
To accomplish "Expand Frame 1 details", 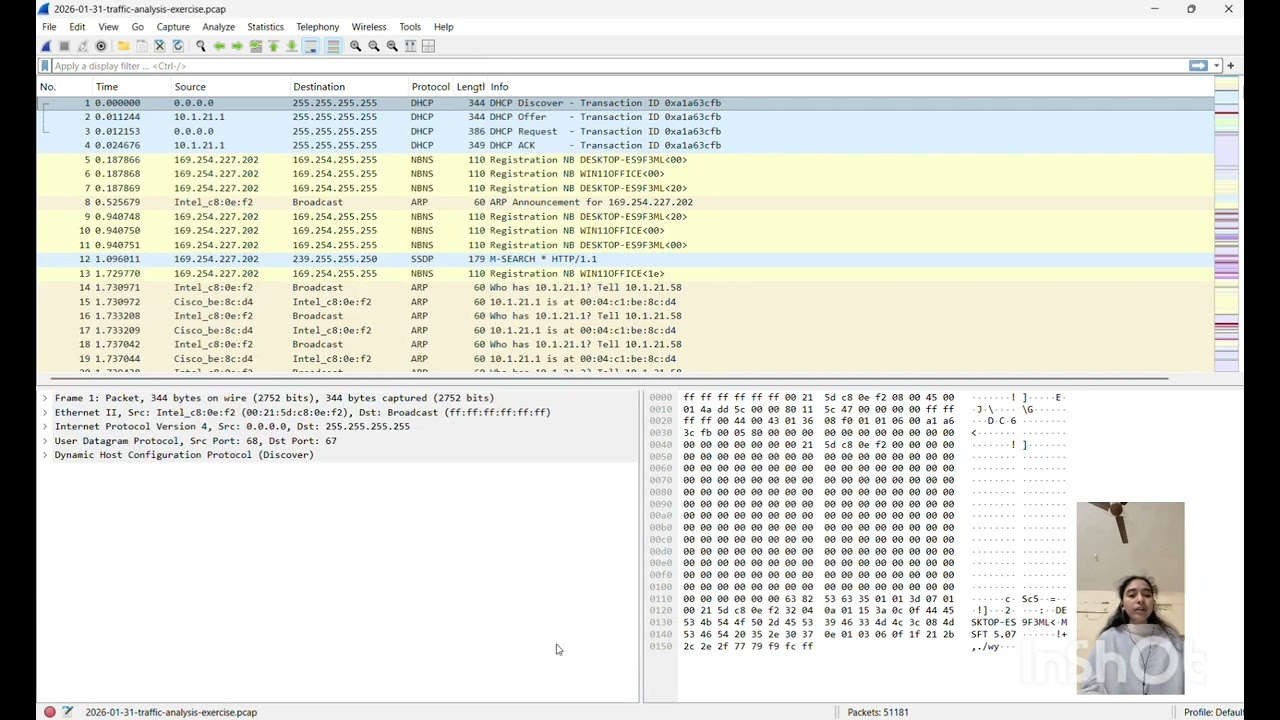I will (45, 398).
